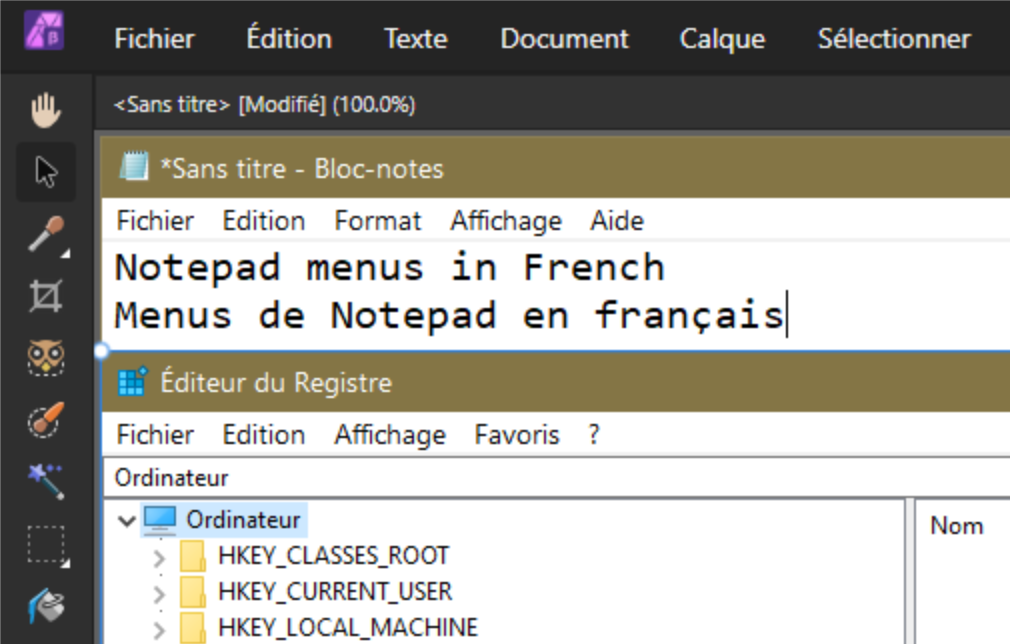Click the HKEY_CURRENT_USER folder icon

click(193, 592)
